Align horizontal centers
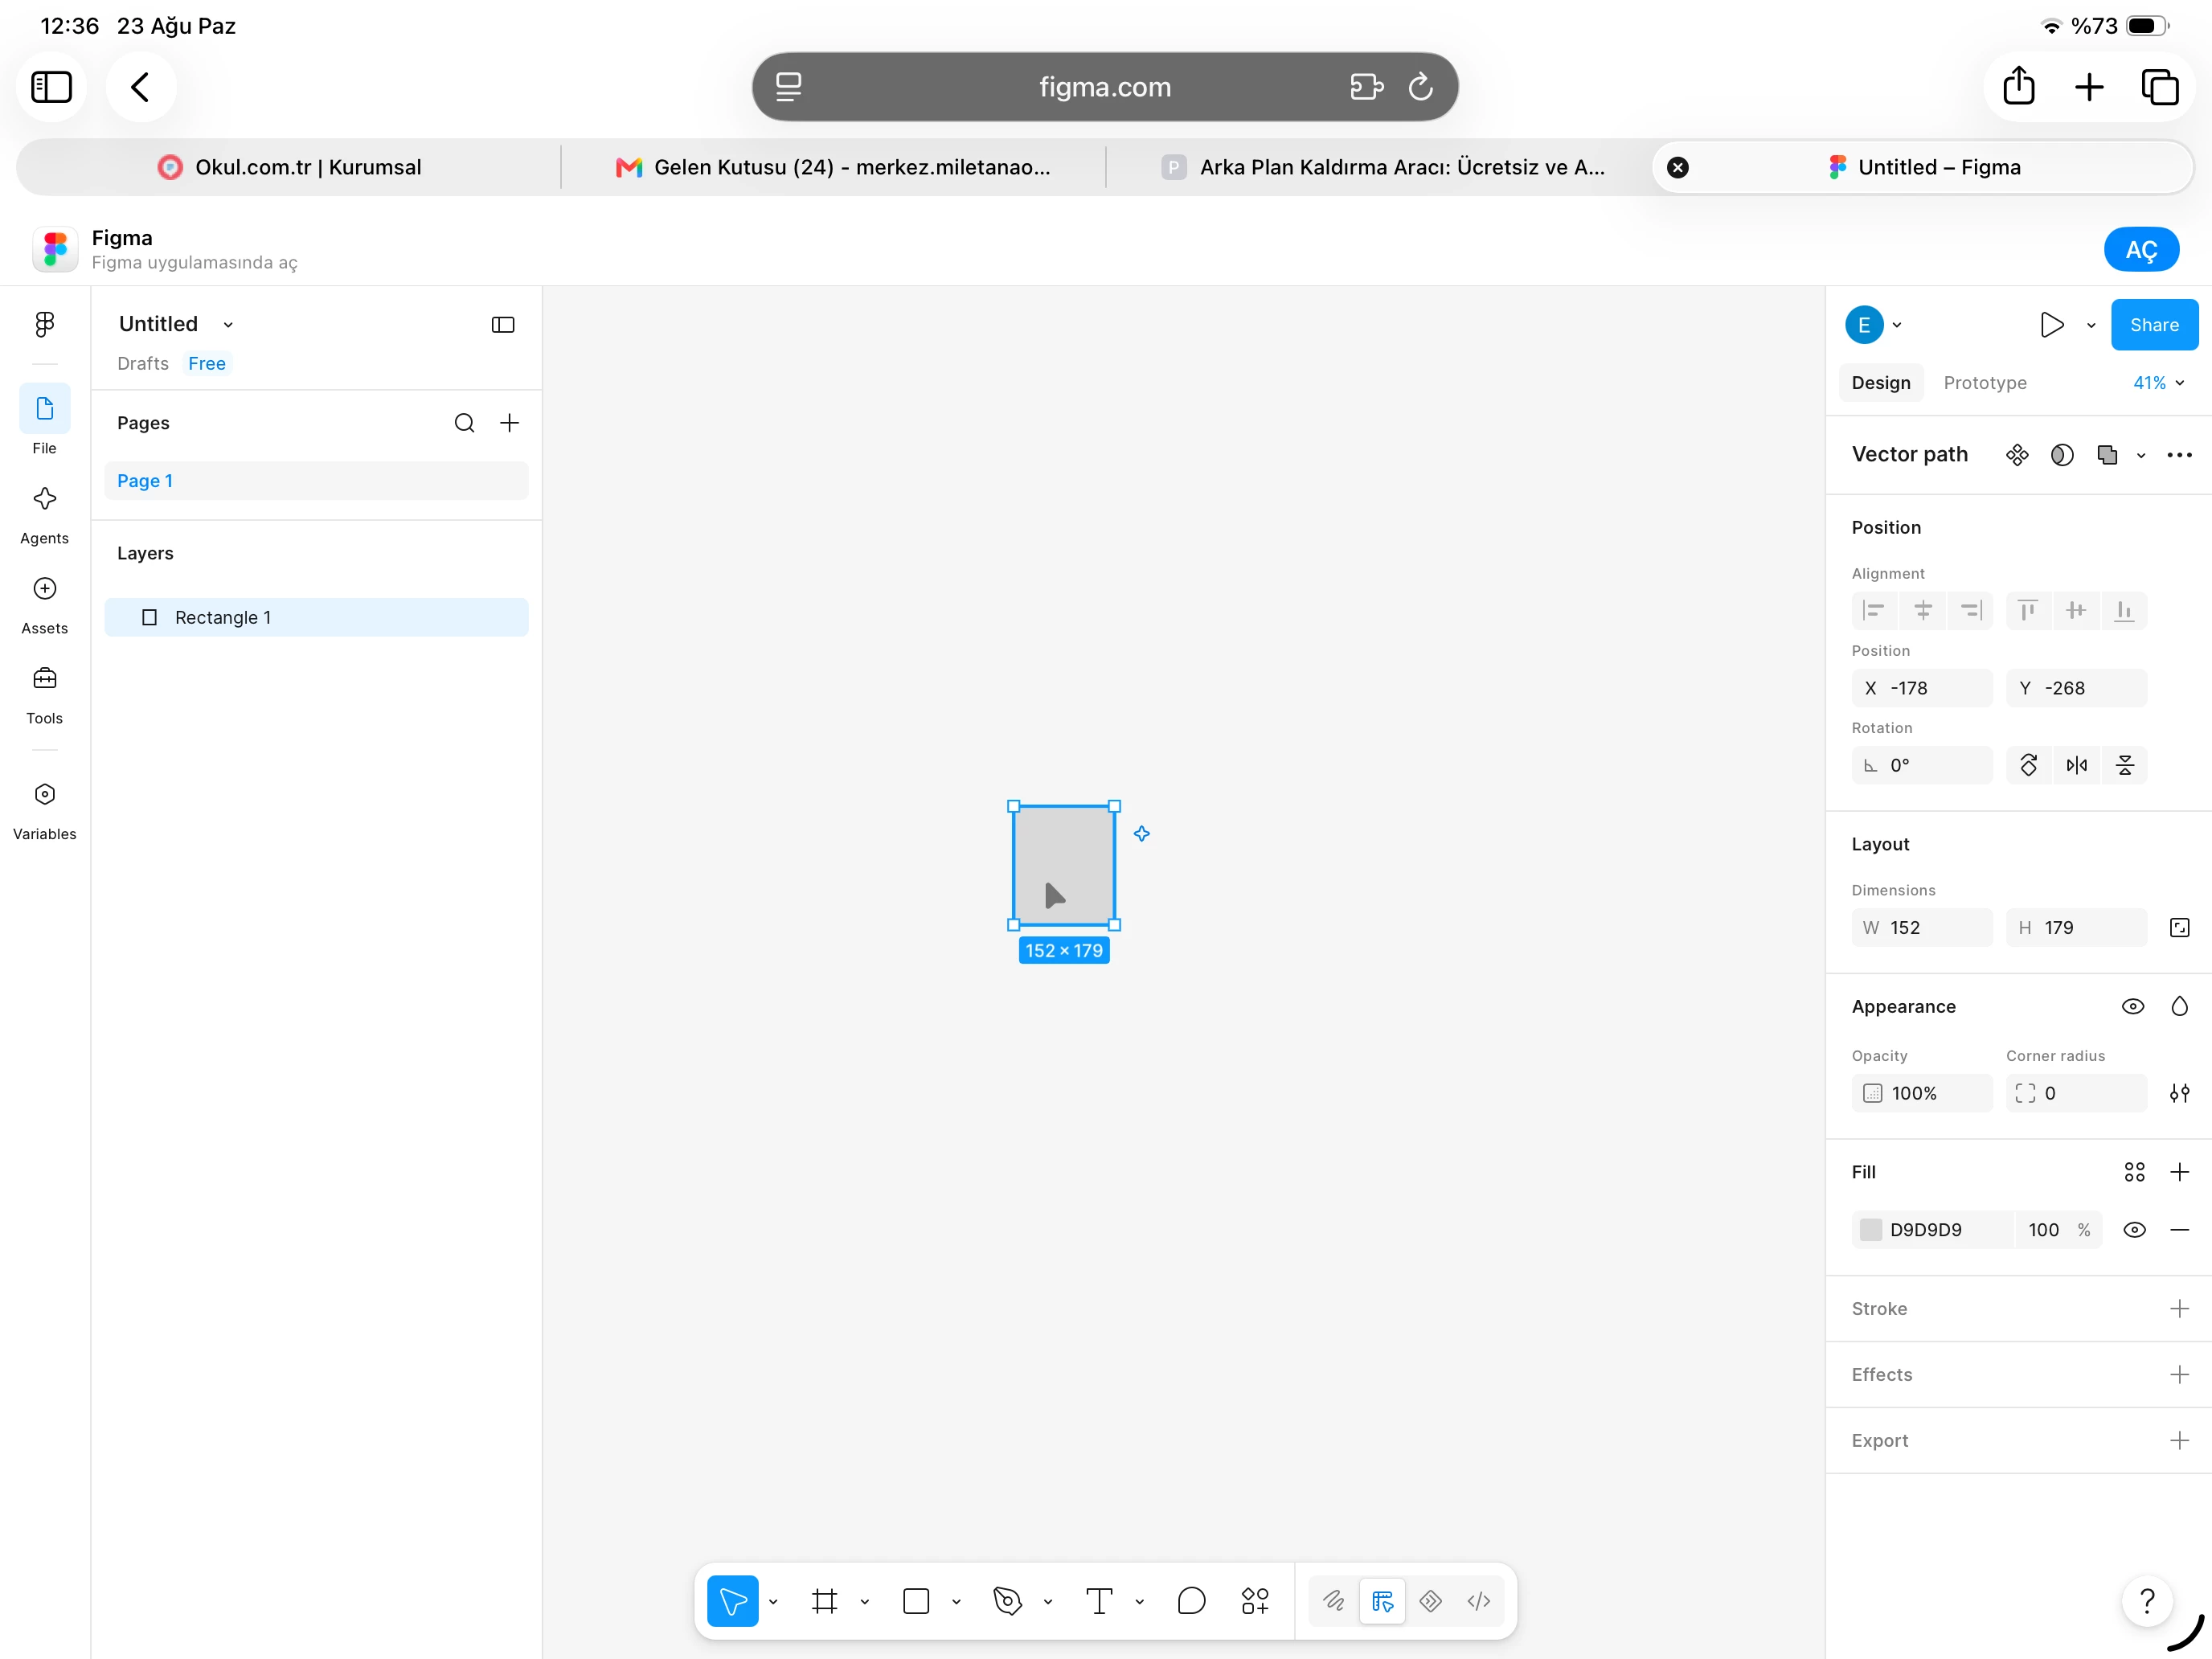 coord(1922,610)
